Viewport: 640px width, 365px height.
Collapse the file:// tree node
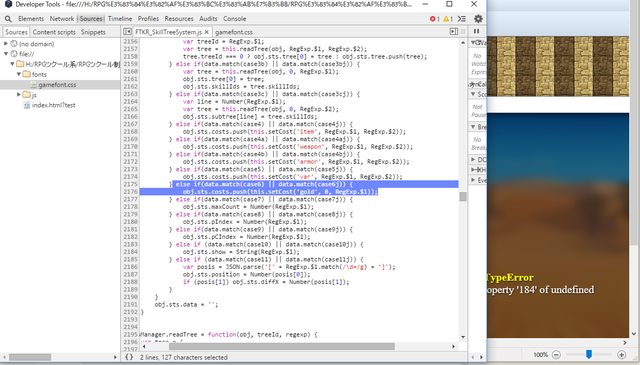click(6, 54)
